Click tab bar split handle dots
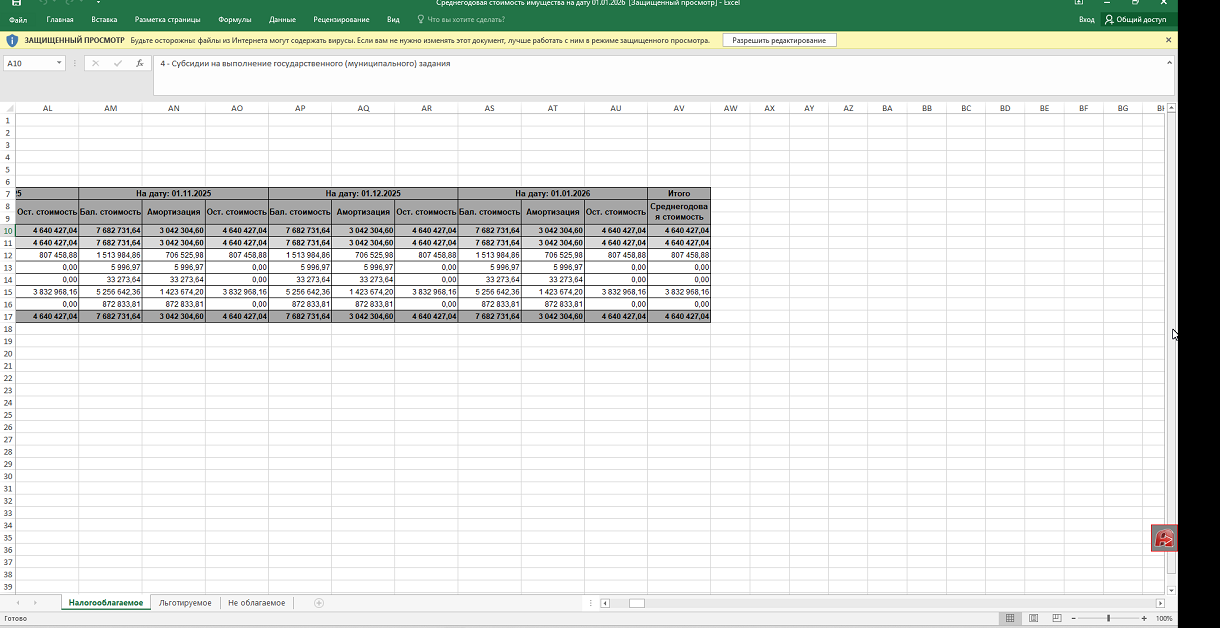This screenshot has height=628, width=1220. (x=590, y=603)
